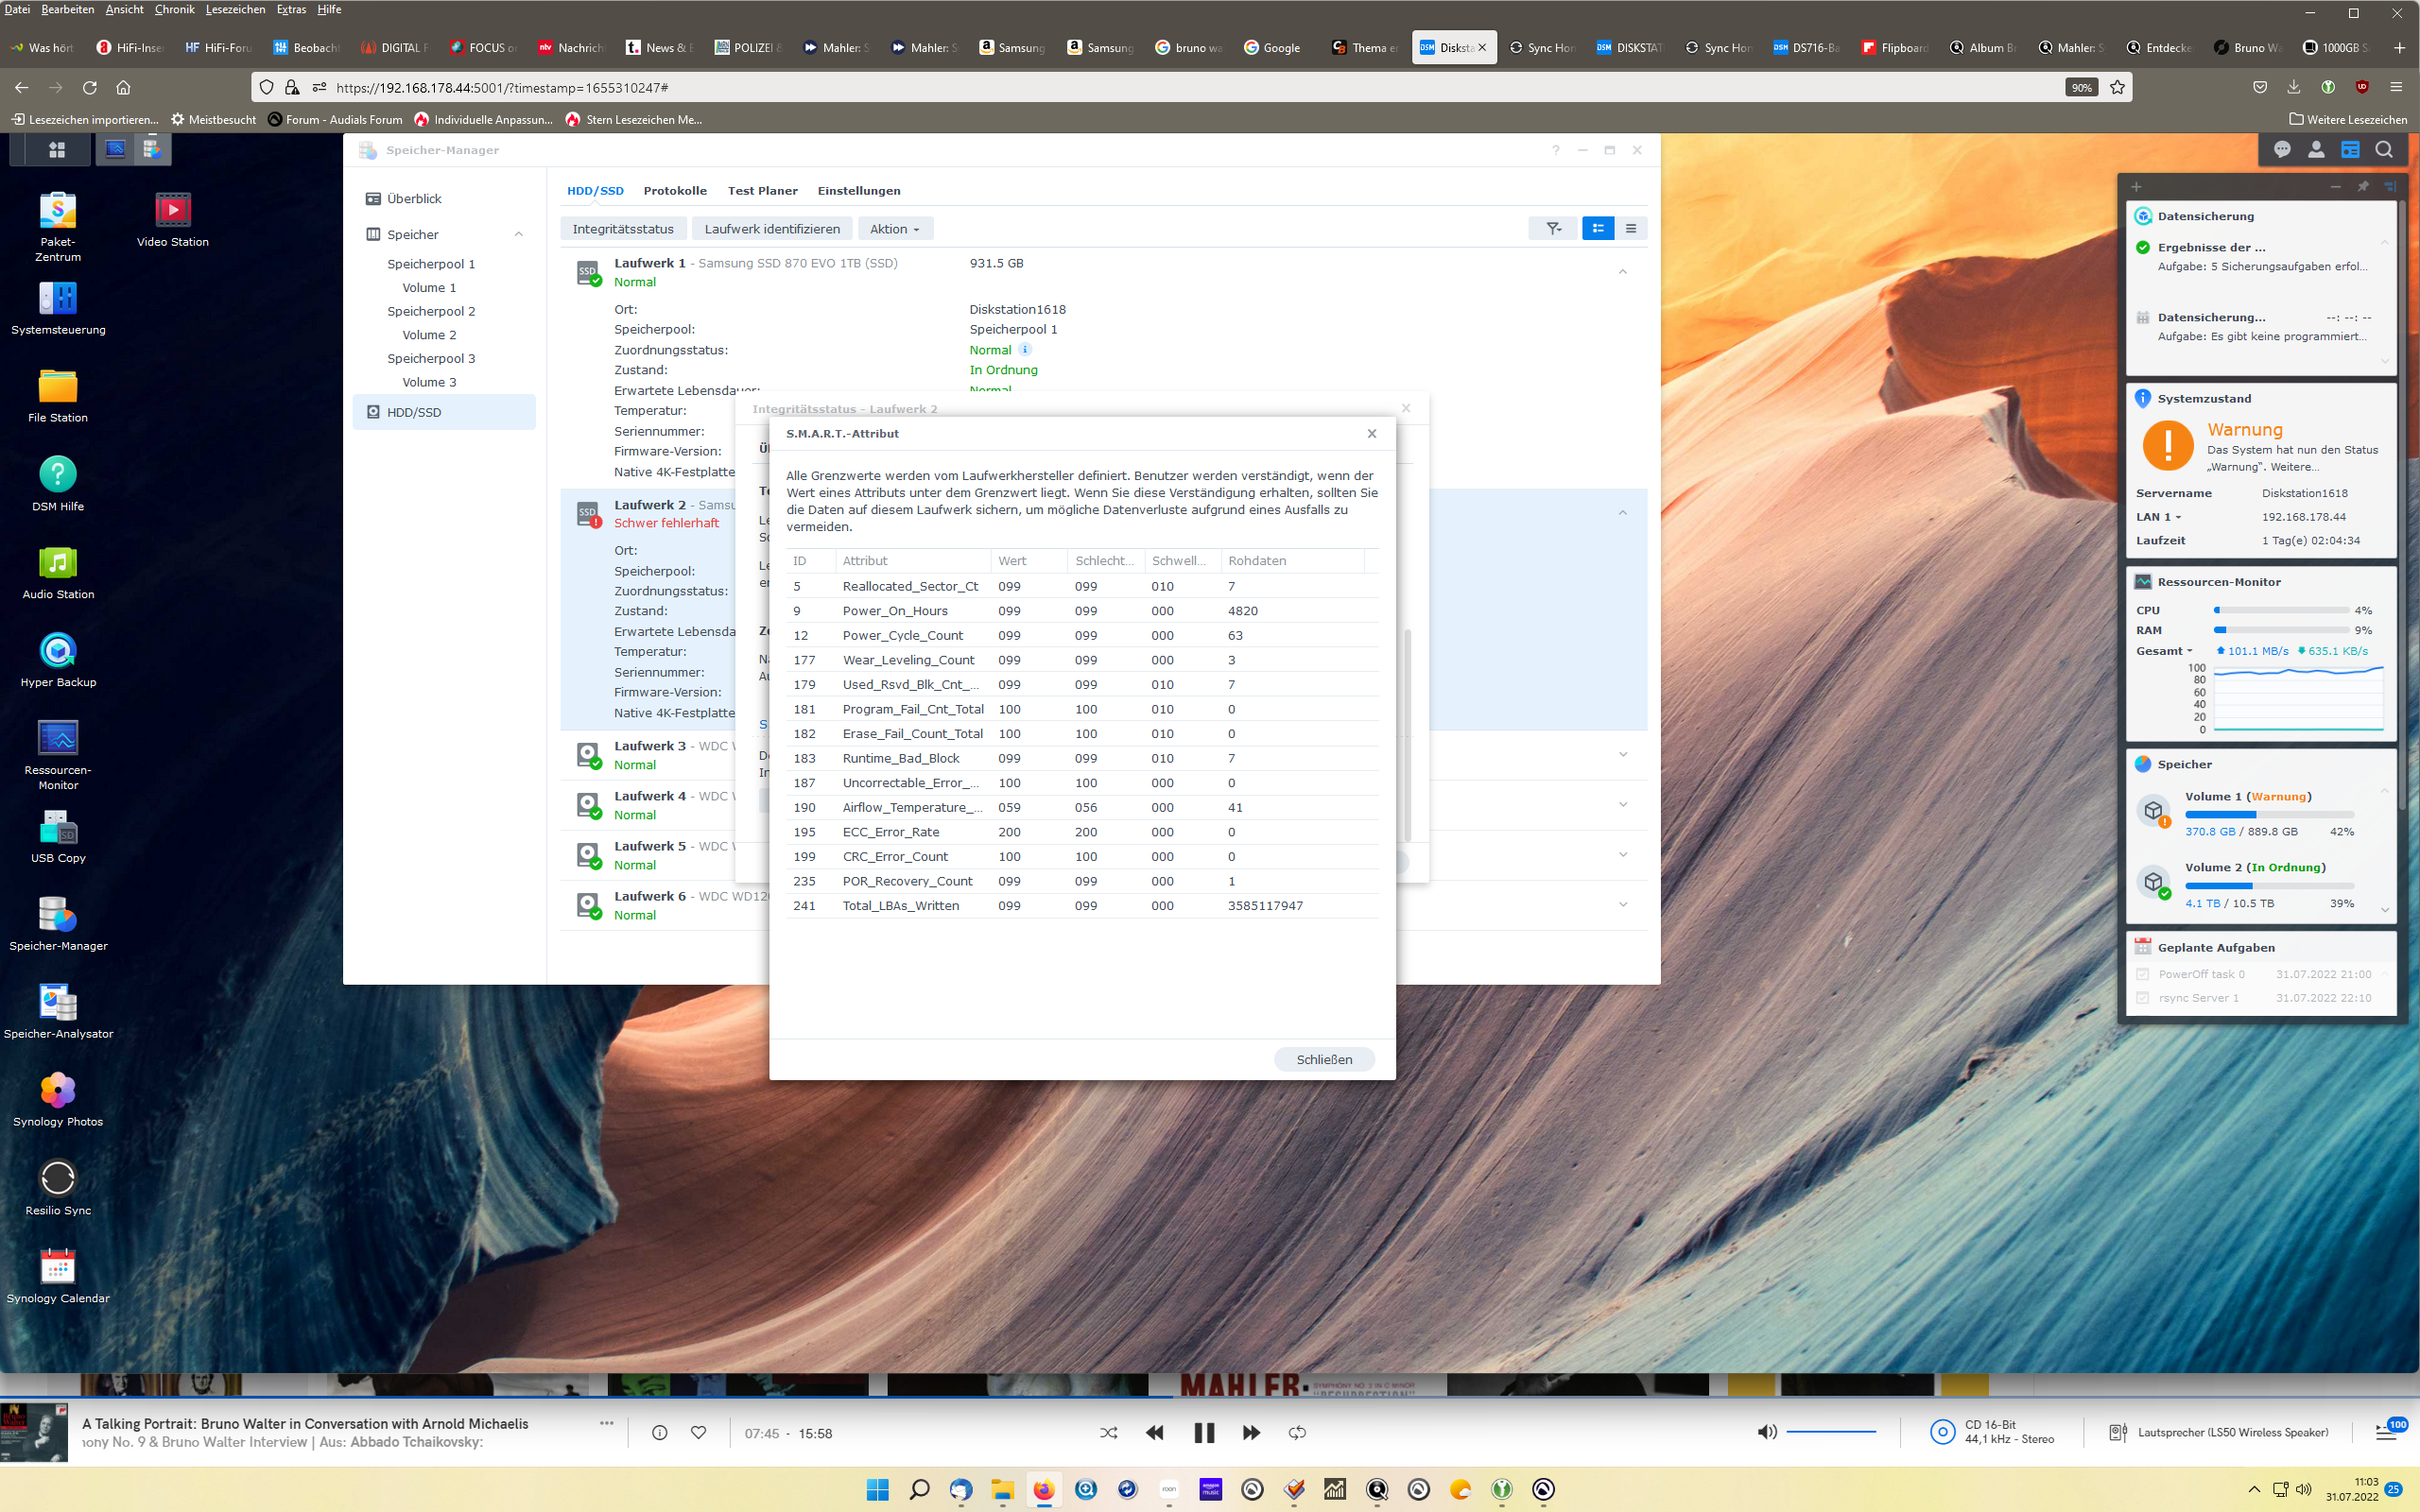The width and height of the screenshot is (2420, 1512).
Task: Switch to compact list view icon
Action: 1631,229
